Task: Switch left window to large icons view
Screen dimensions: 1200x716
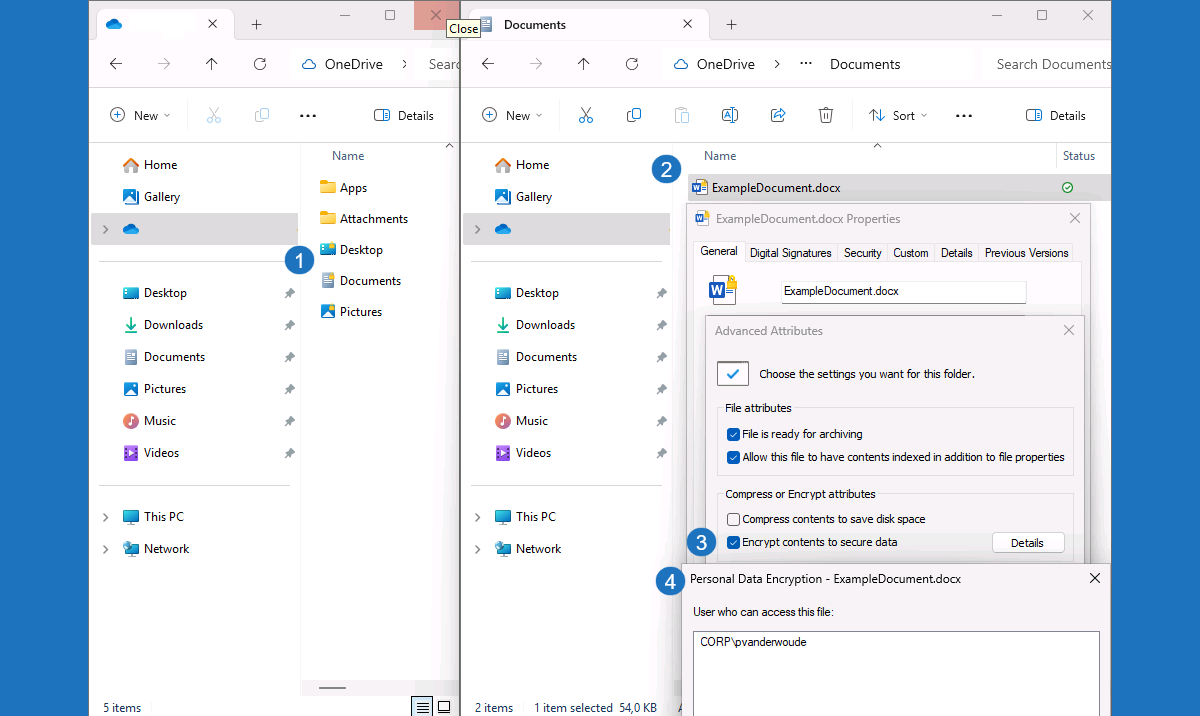Action: [x=444, y=707]
